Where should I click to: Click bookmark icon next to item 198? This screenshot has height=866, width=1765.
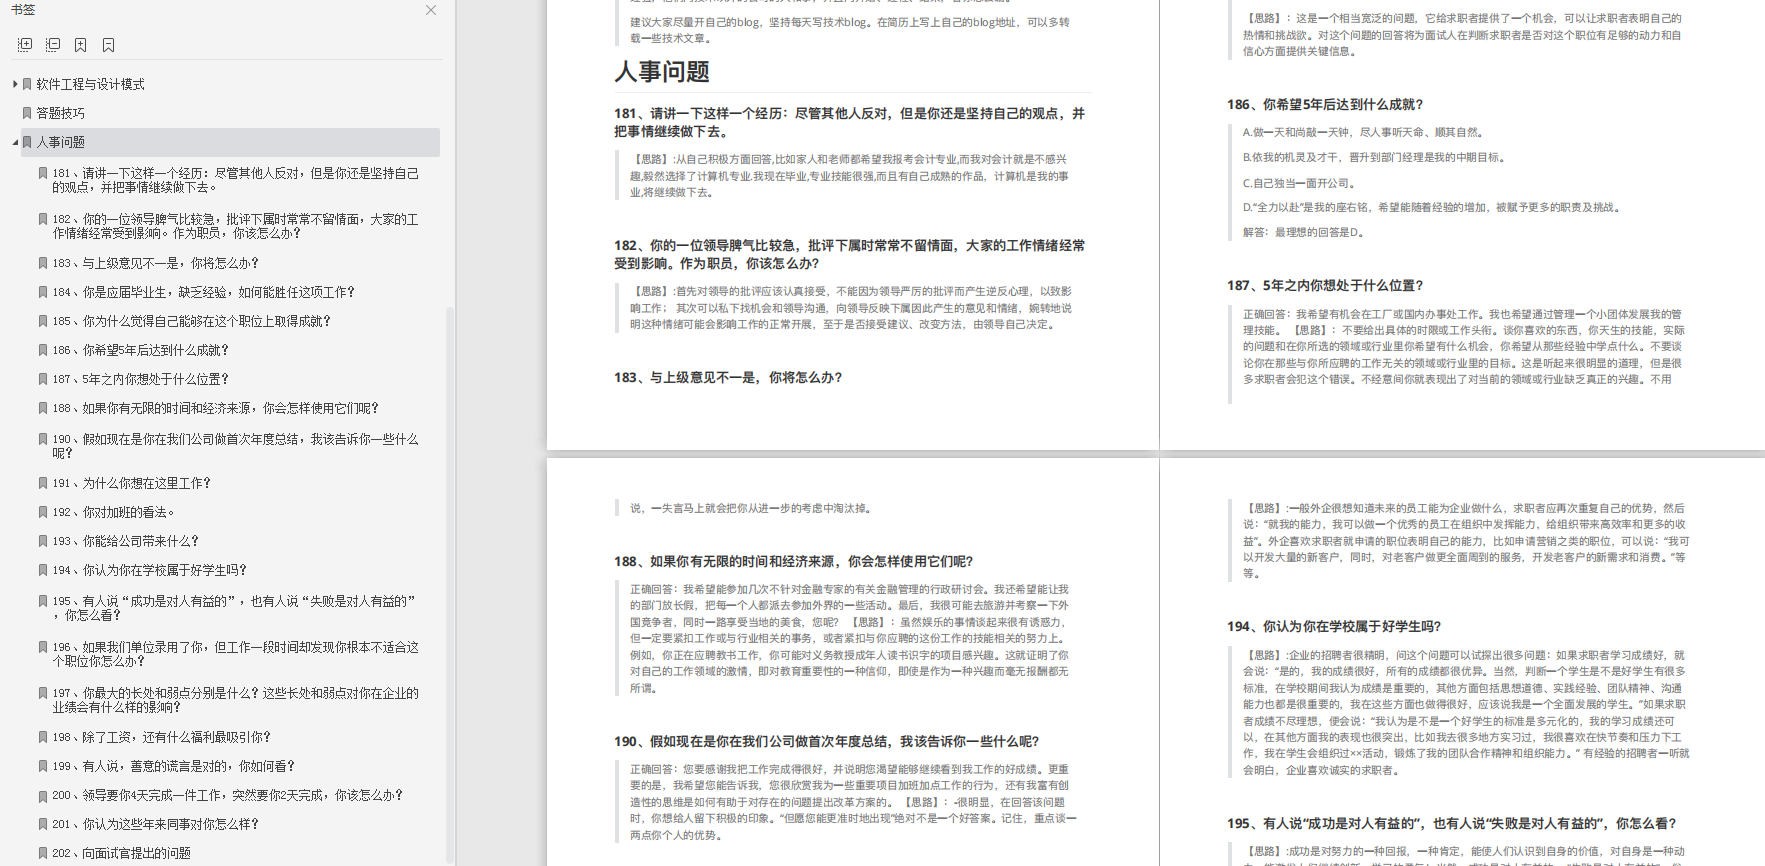pos(43,737)
